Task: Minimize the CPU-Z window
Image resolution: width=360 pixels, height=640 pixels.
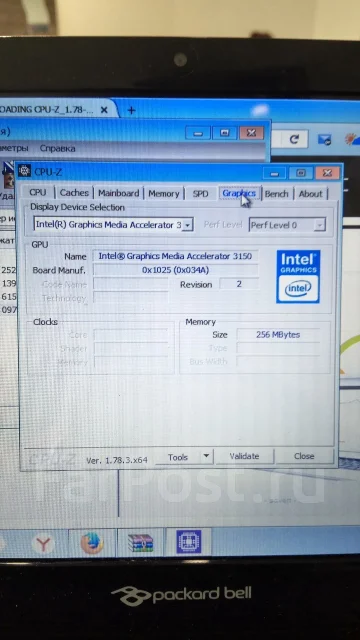Action: [274, 173]
